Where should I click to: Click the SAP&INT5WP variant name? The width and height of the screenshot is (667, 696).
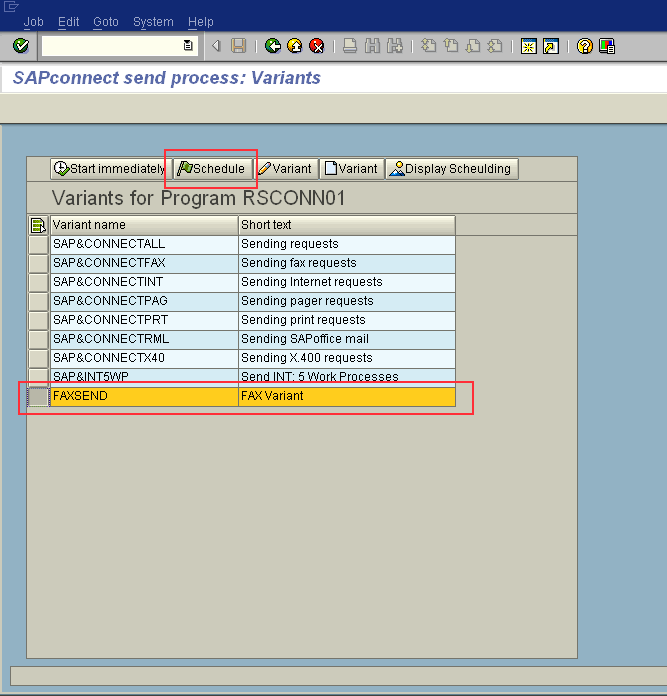pos(144,376)
